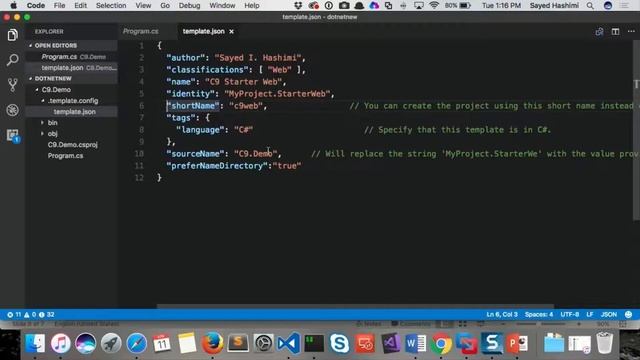Image resolution: width=640 pixels, height=360 pixels.
Task: Open the File menu
Action: (60, 6)
